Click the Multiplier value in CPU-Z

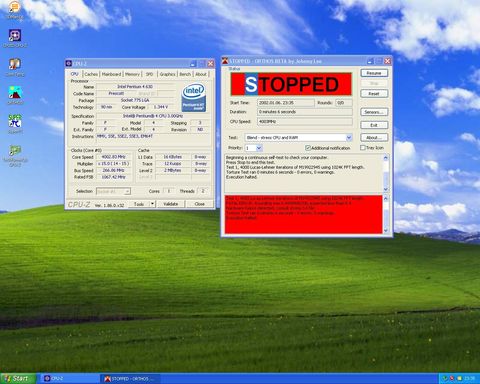click(x=114, y=164)
